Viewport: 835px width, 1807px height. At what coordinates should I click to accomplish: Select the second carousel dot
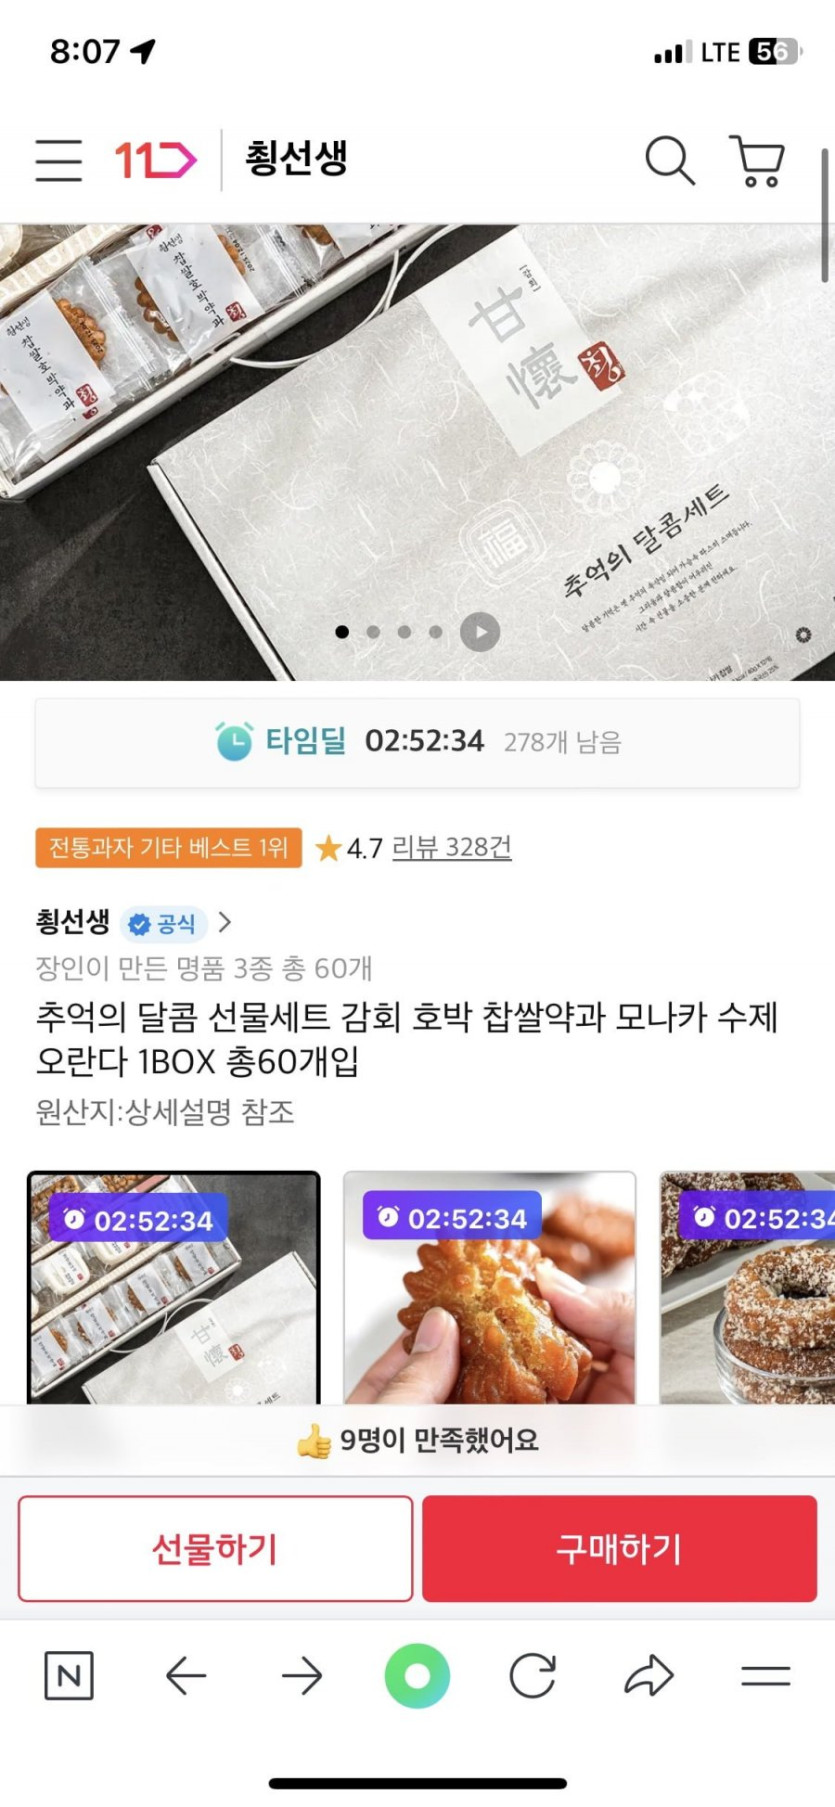[x=373, y=632]
